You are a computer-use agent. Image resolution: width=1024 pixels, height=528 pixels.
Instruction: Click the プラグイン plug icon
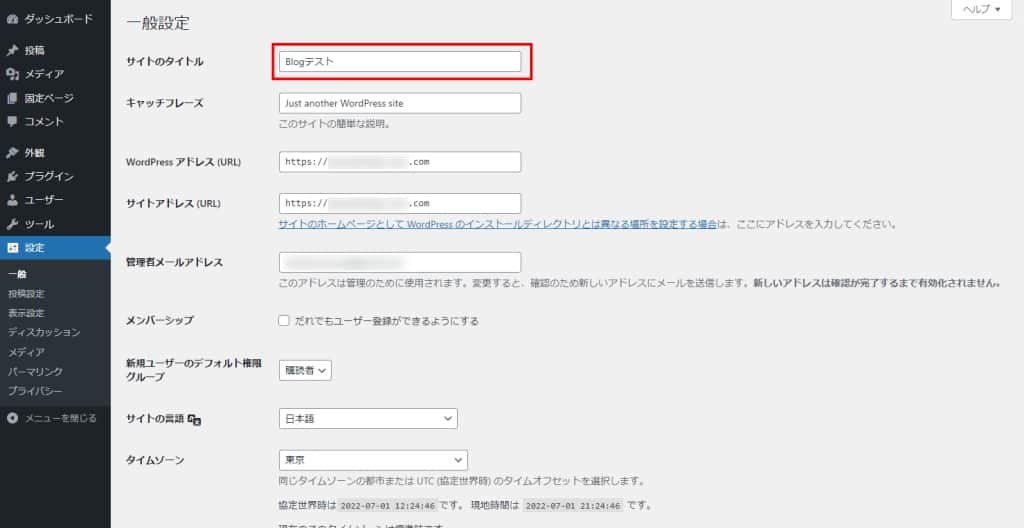click(12, 177)
